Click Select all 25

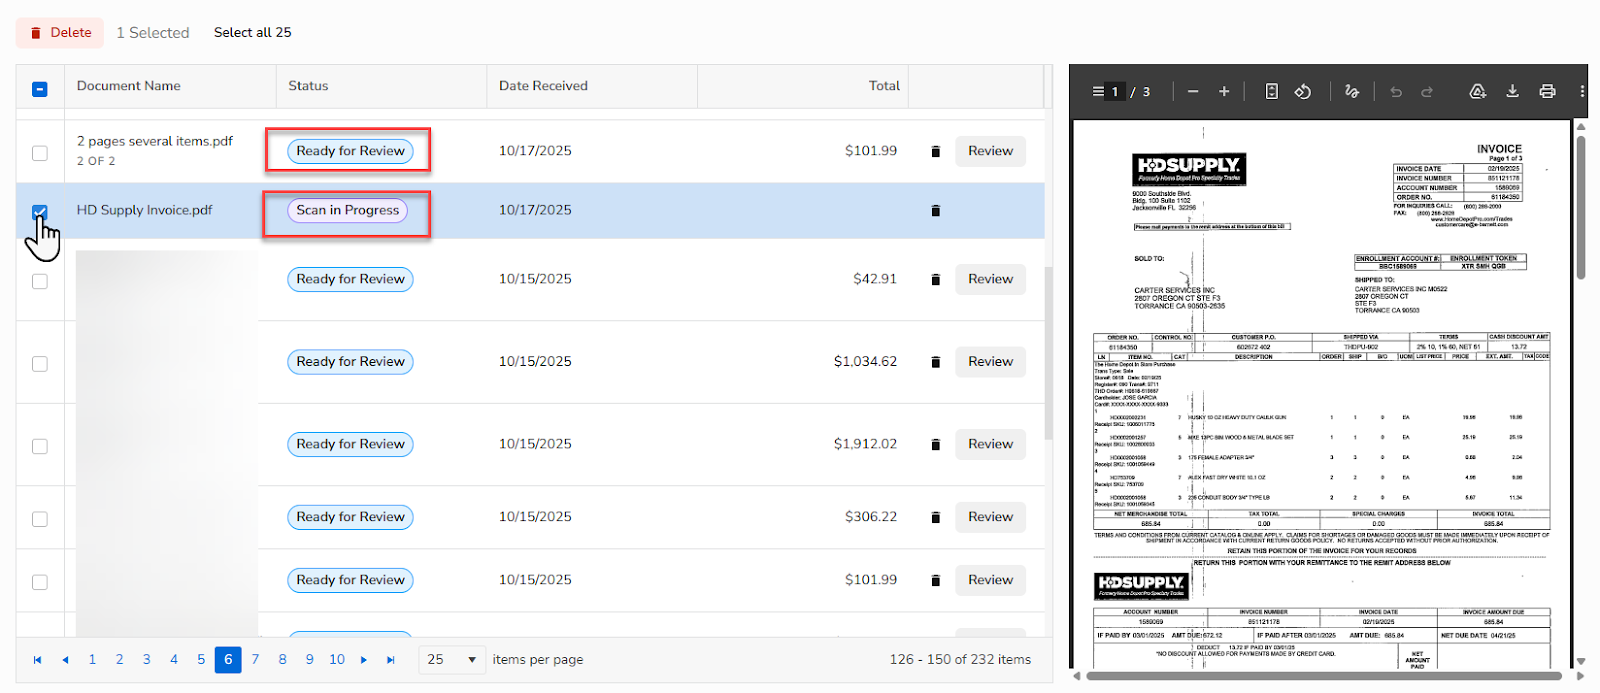253,32
